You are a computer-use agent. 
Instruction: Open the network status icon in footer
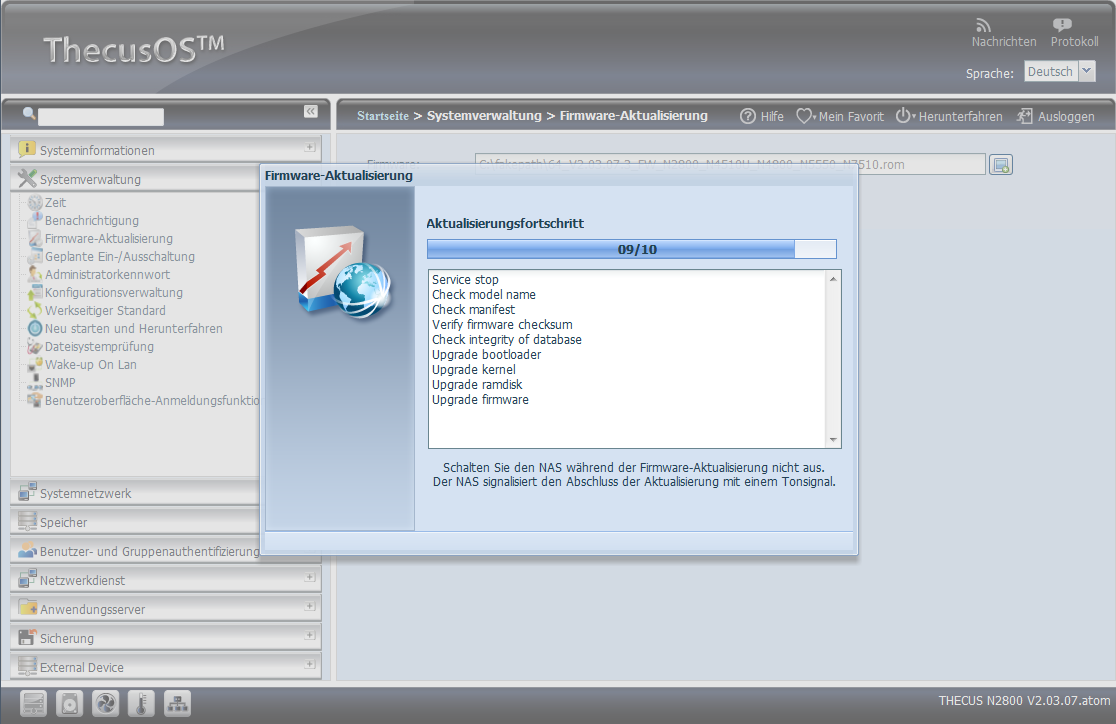pos(177,703)
